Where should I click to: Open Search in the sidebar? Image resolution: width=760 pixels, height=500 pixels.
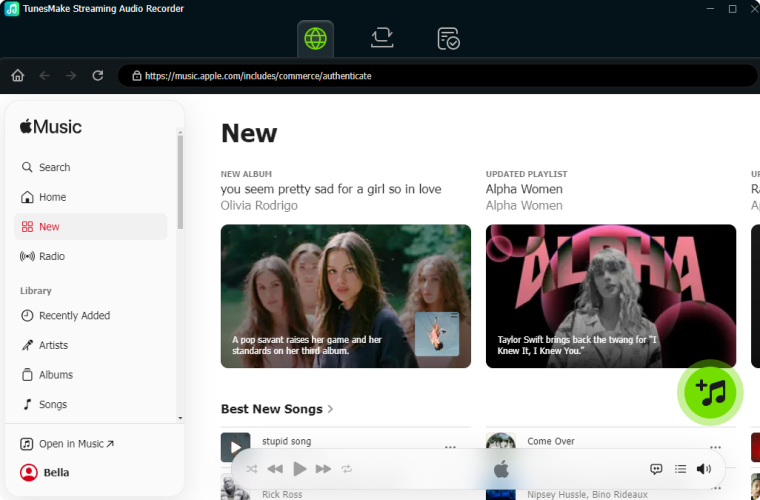point(91,167)
